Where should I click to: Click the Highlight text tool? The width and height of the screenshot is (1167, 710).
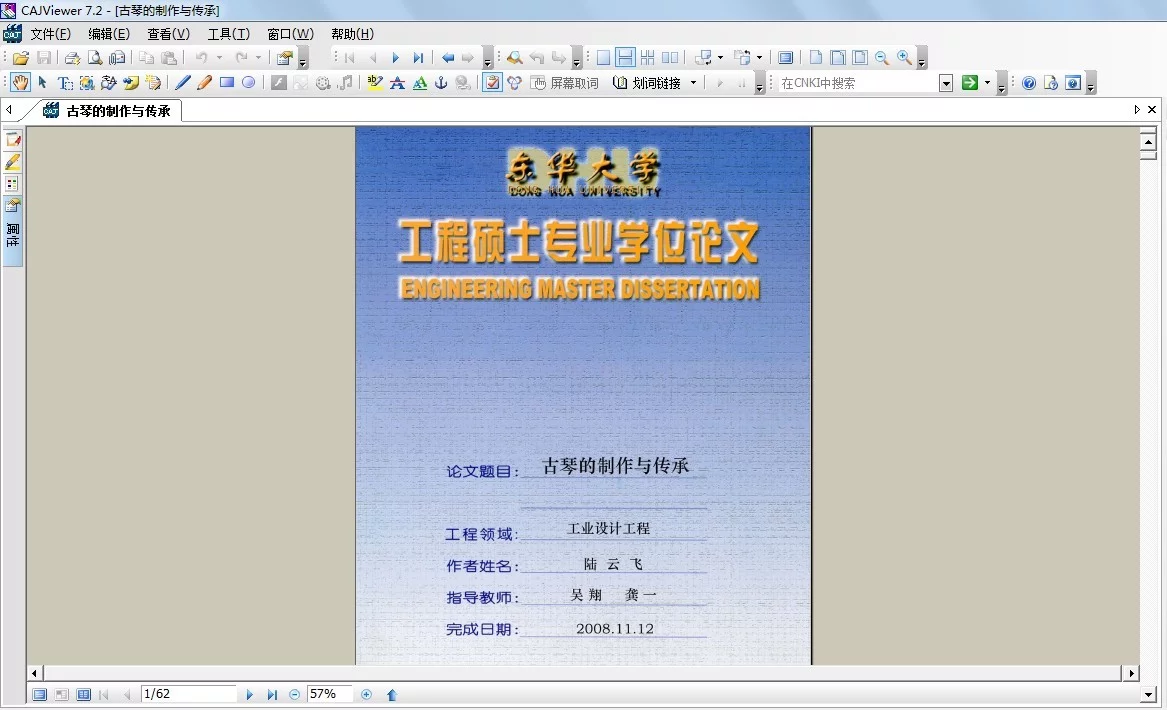point(375,83)
